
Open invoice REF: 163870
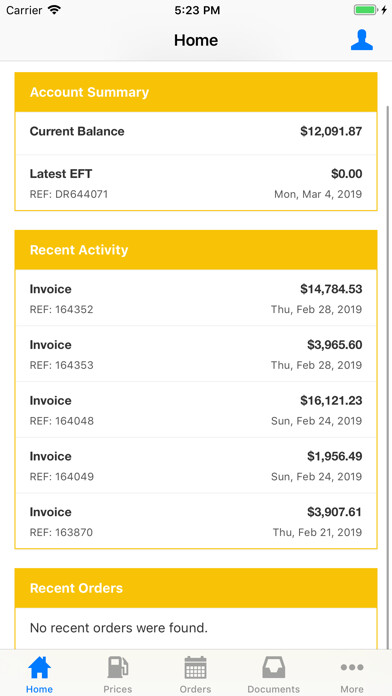point(196,521)
